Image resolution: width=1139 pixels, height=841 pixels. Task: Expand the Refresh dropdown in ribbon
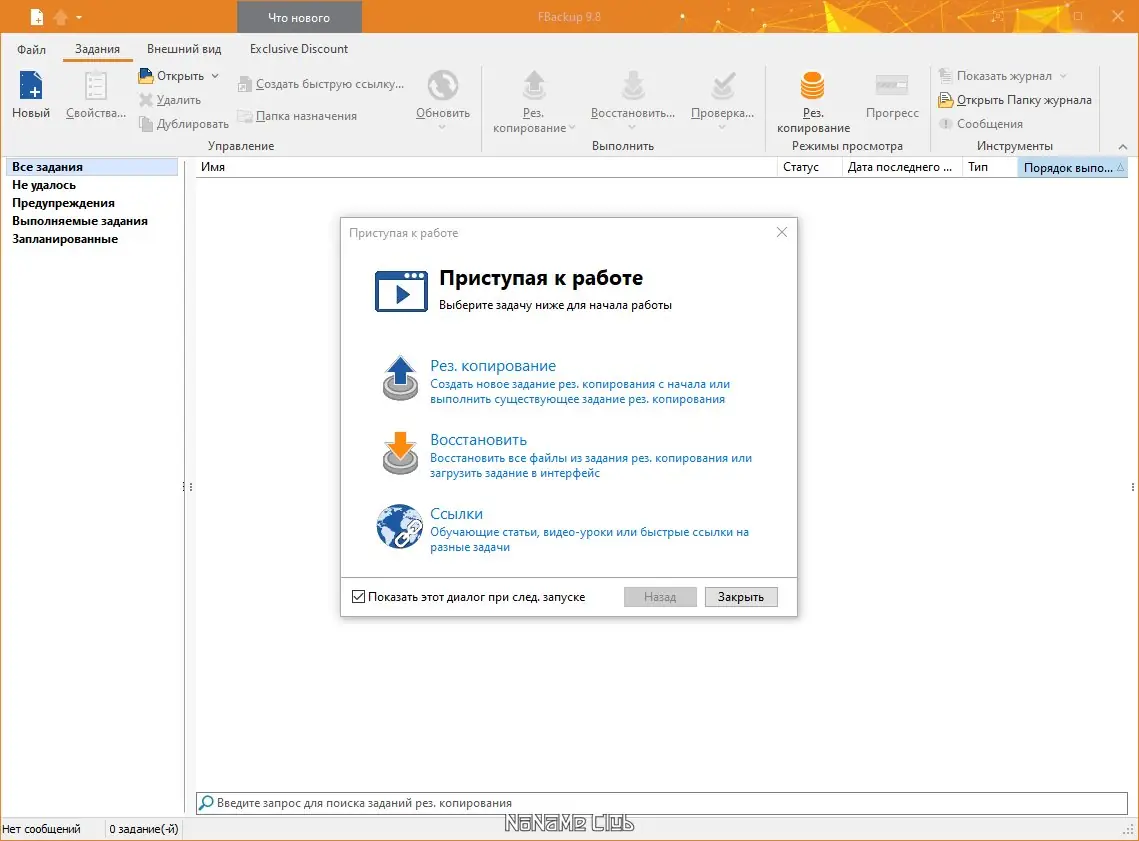click(443, 128)
